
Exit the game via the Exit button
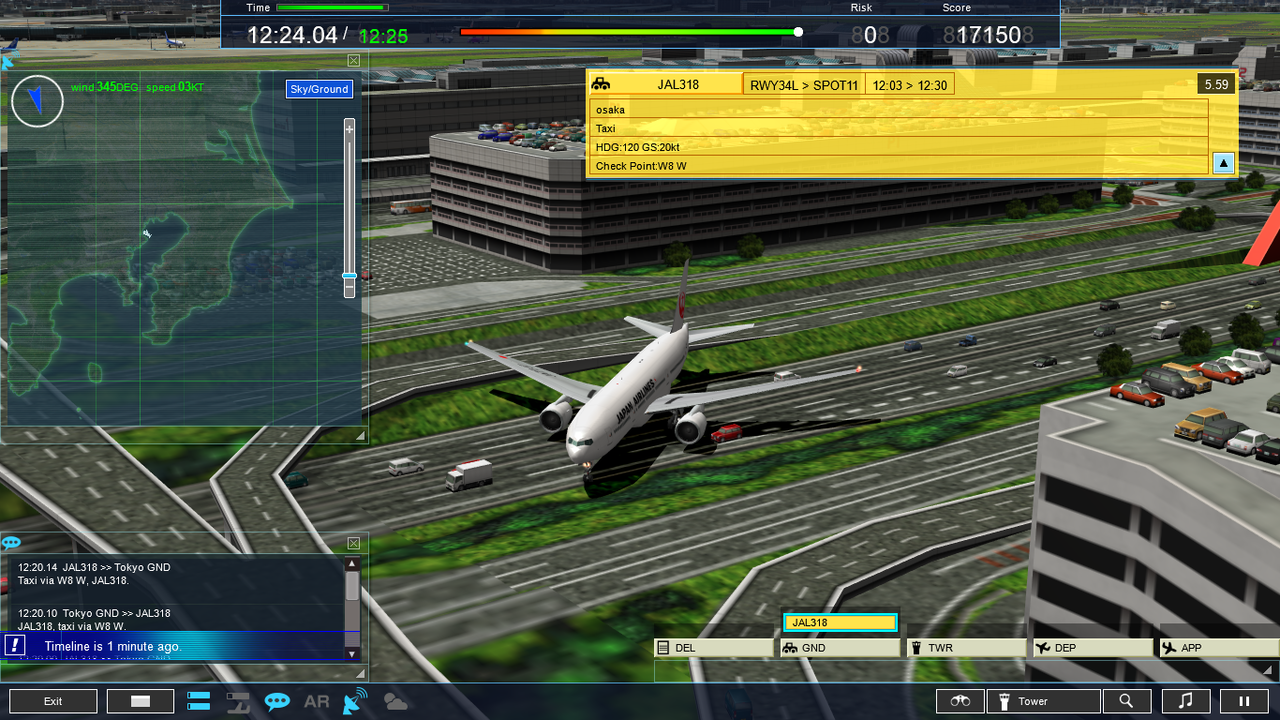pos(53,701)
